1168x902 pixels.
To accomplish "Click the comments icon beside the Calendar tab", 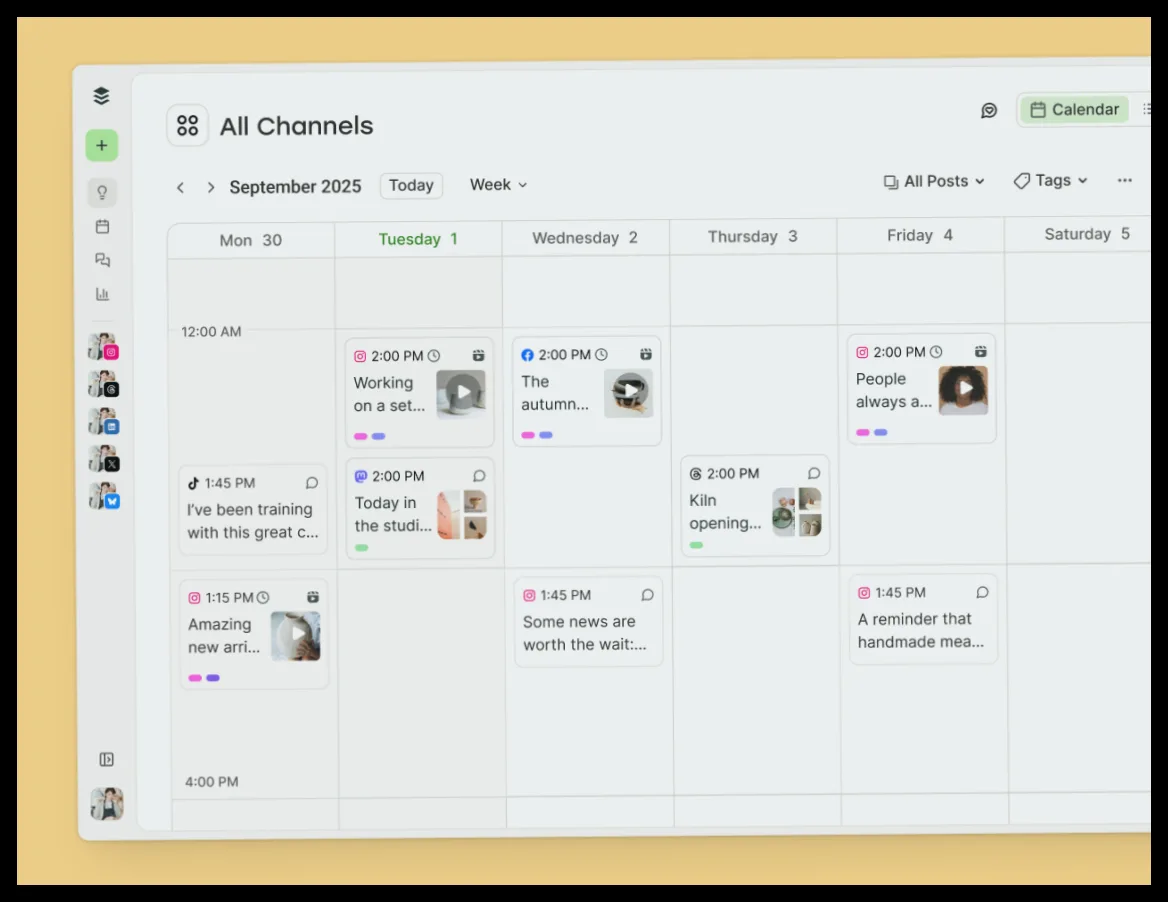I will tap(988, 110).
